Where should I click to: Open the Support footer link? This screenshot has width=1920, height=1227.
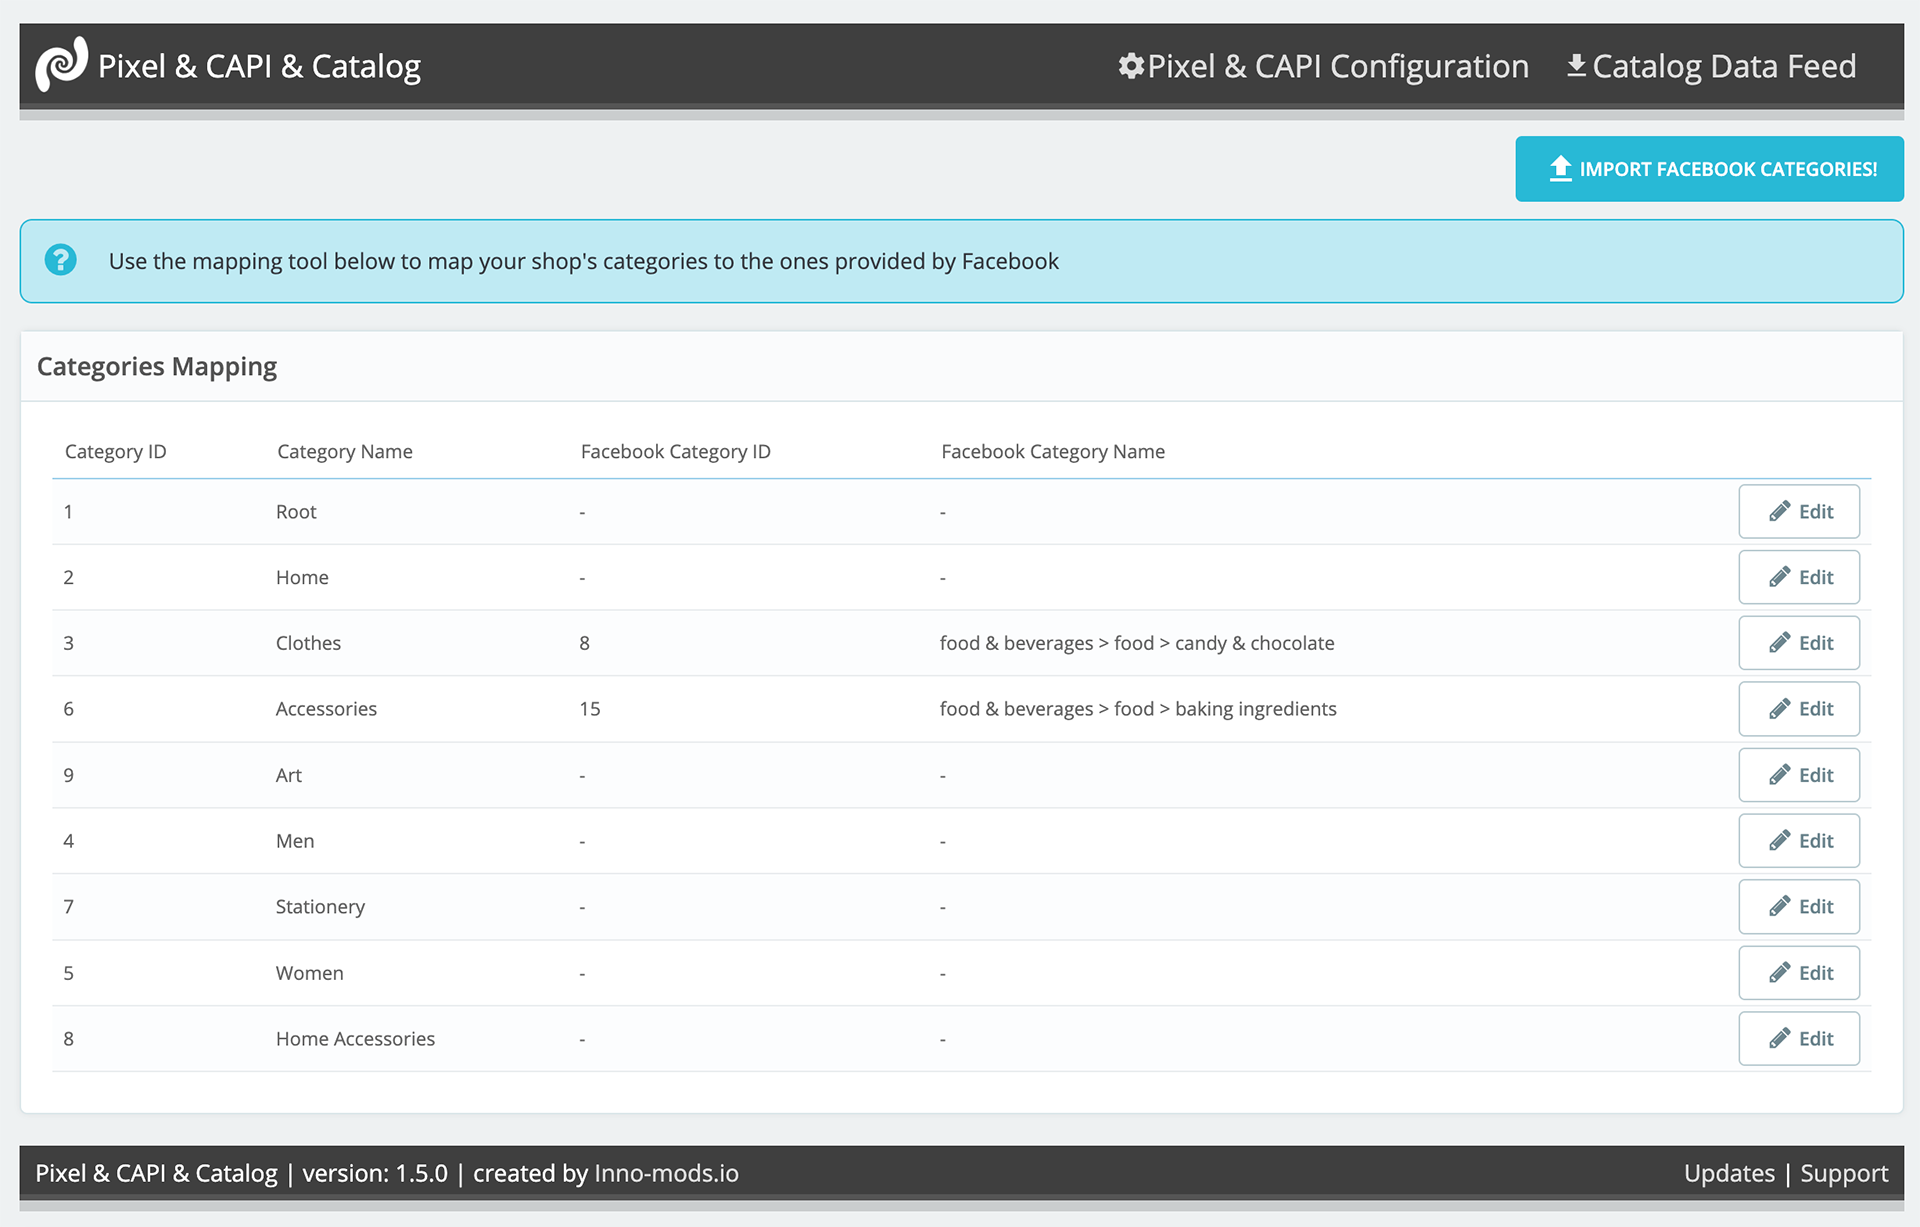click(1844, 1173)
